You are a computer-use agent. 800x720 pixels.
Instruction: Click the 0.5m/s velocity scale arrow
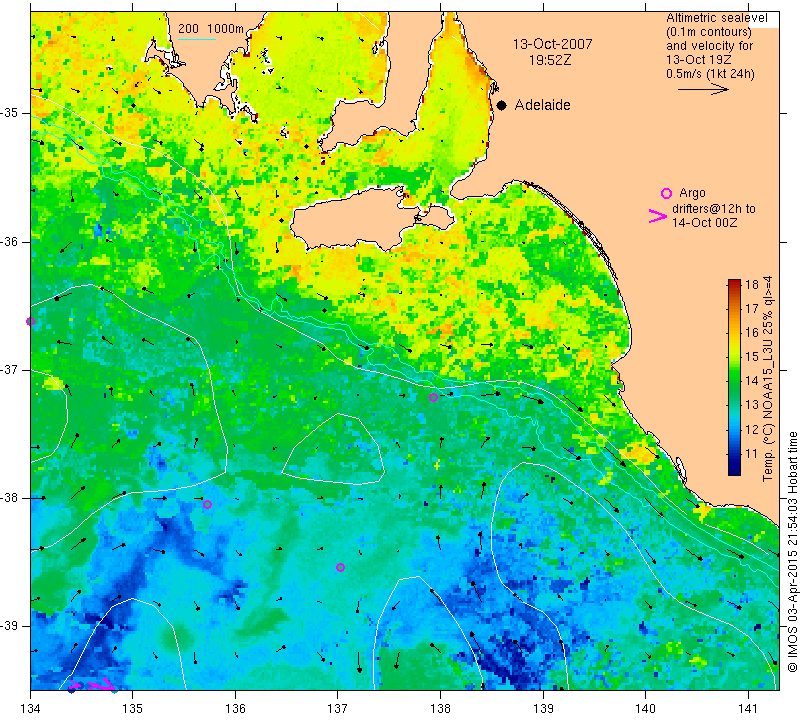point(703,90)
